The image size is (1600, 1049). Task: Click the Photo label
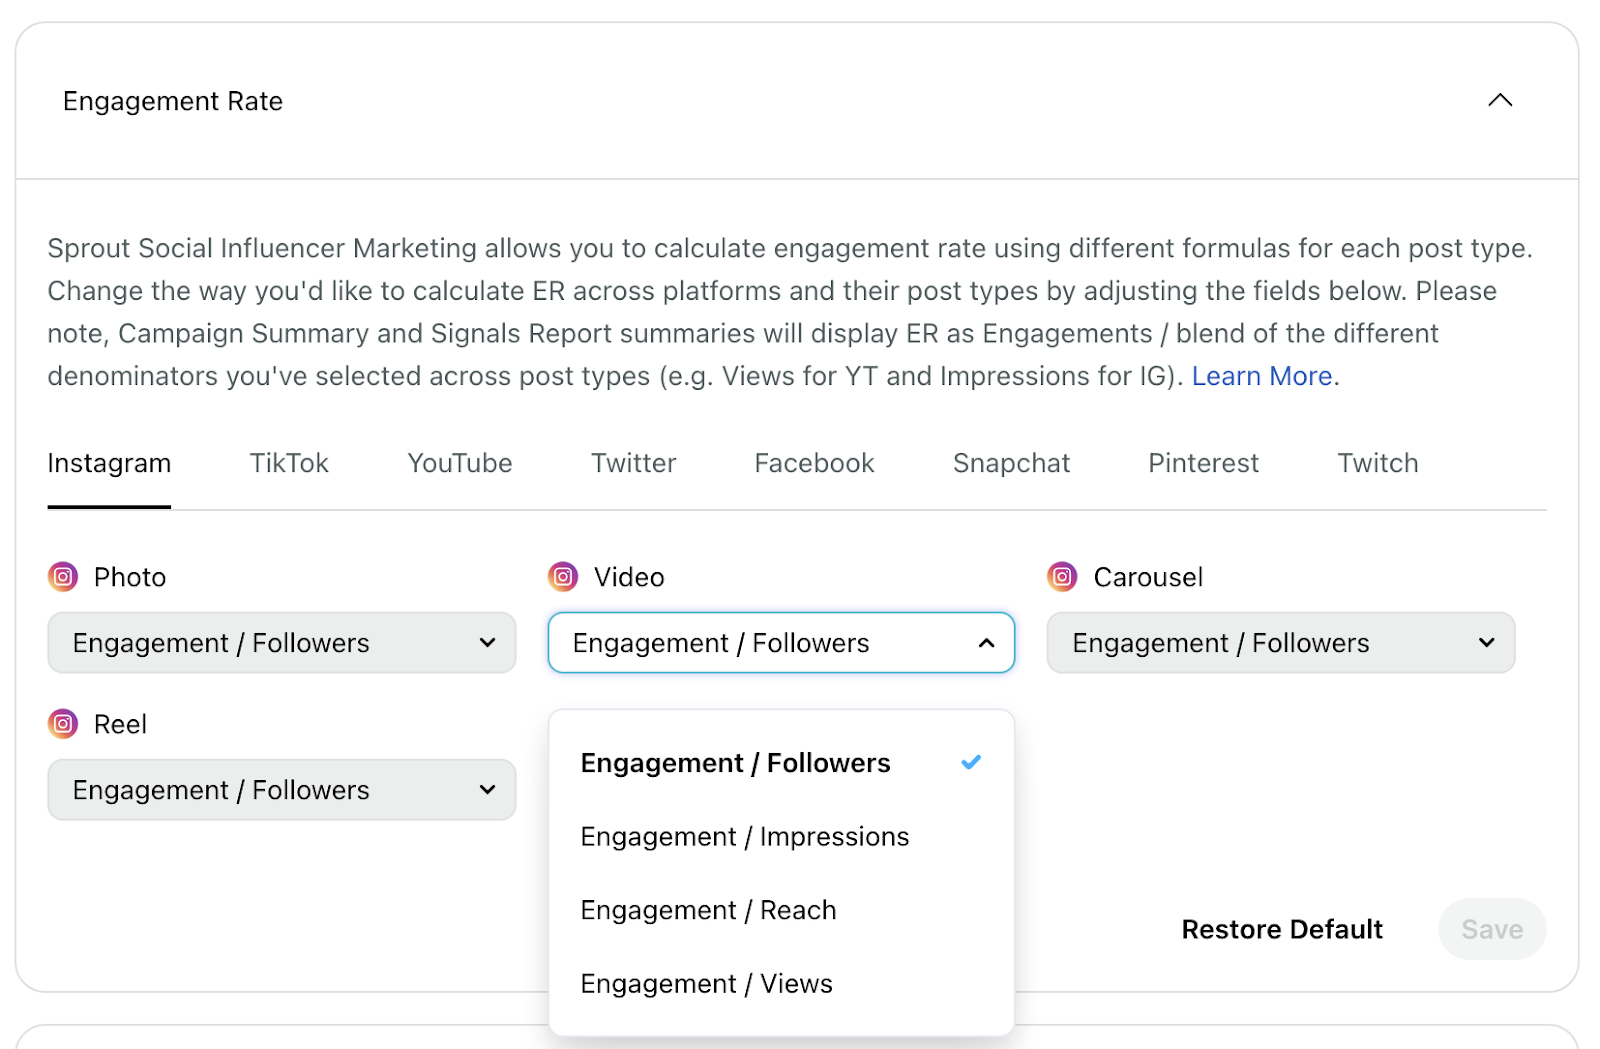130,577
